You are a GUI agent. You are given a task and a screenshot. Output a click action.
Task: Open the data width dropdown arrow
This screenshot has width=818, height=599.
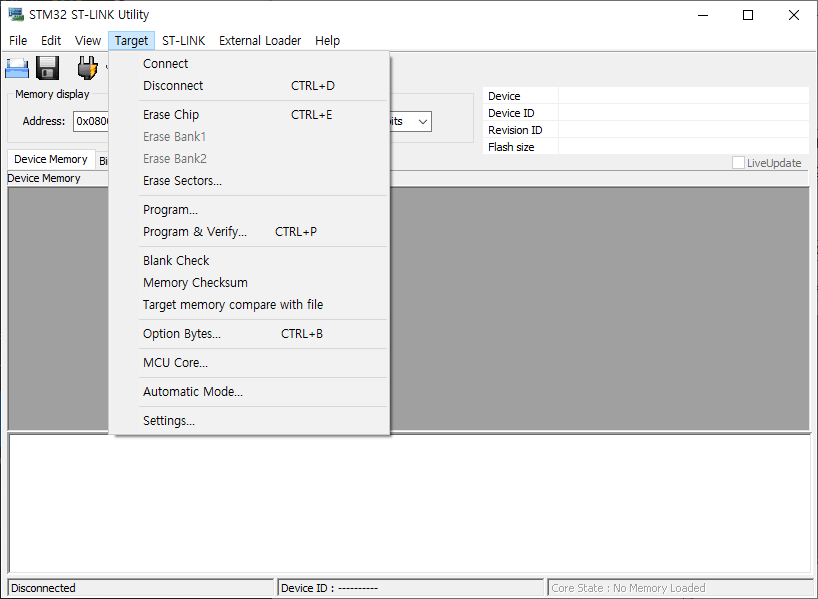pyautogui.click(x=423, y=122)
